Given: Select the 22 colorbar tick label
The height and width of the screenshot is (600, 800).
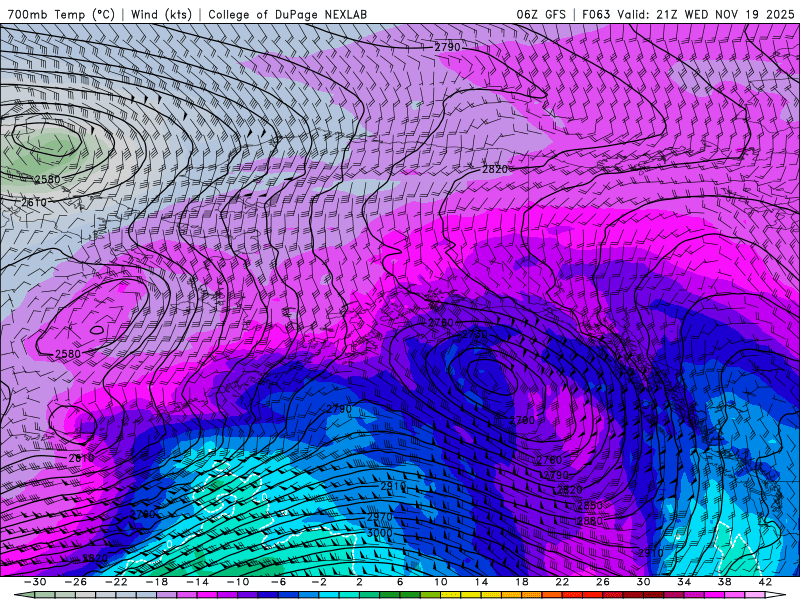Looking at the screenshot, I should (562, 582).
